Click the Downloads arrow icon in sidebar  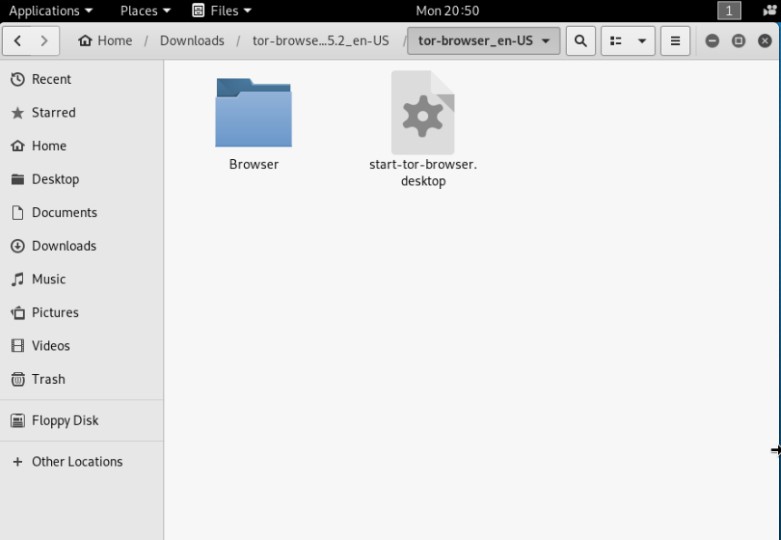17,246
